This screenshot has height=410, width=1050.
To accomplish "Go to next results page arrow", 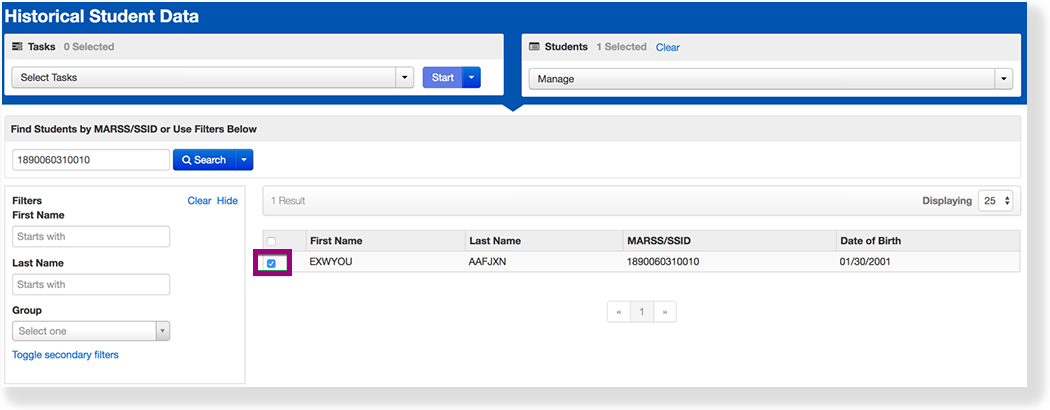I will pos(664,312).
